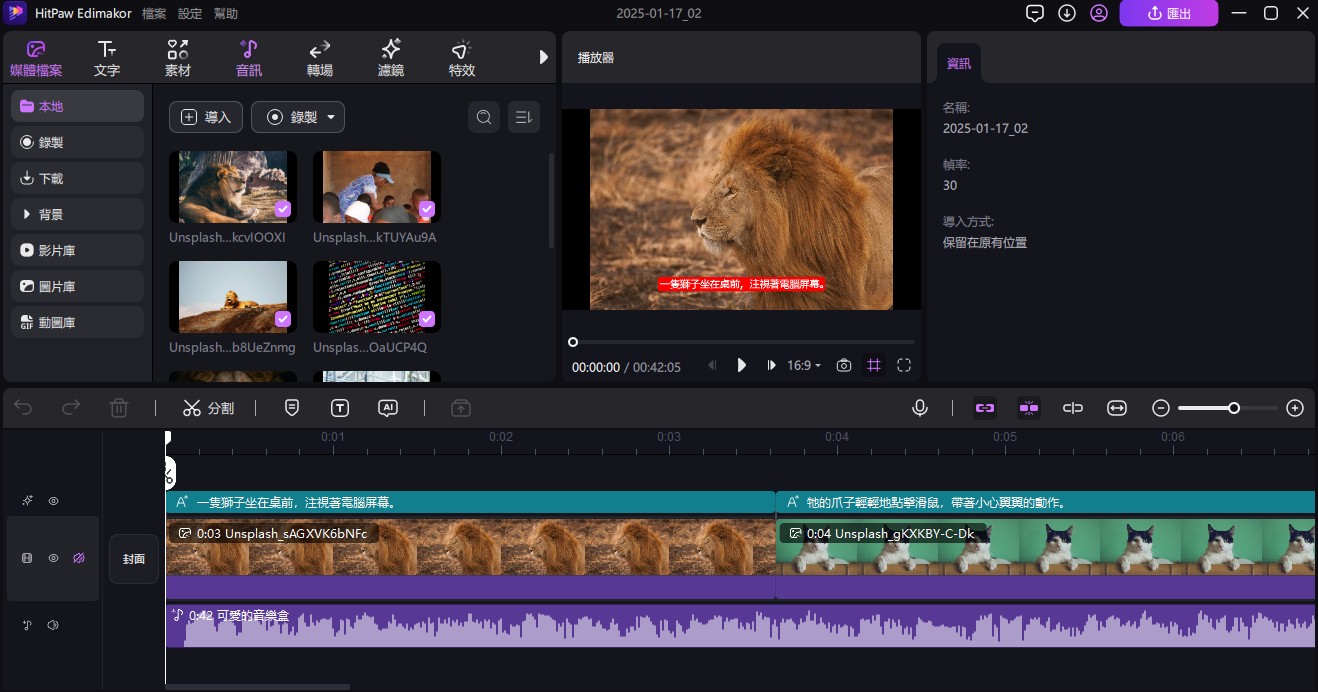Select the microphone voiceover record icon
Screen dimensions: 1318x692
pos(919,408)
